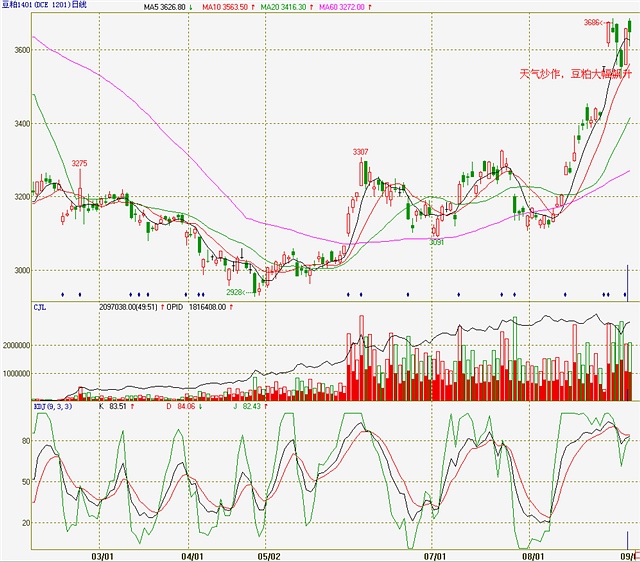Click the 05/02 date label
This screenshot has height=562, width=640.
[269, 556]
